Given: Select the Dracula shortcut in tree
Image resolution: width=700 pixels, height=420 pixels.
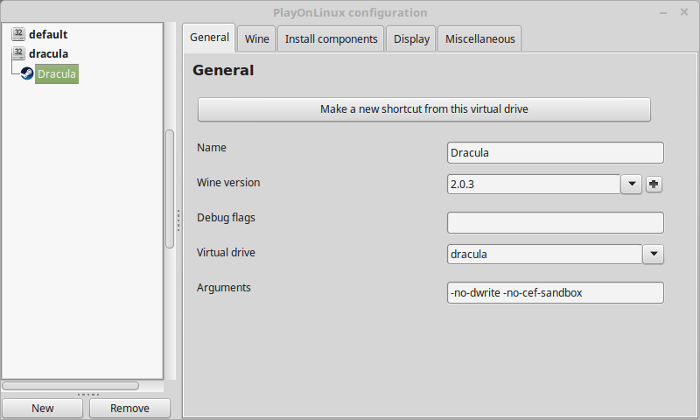Looking at the screenshot, I should (57, 74).
